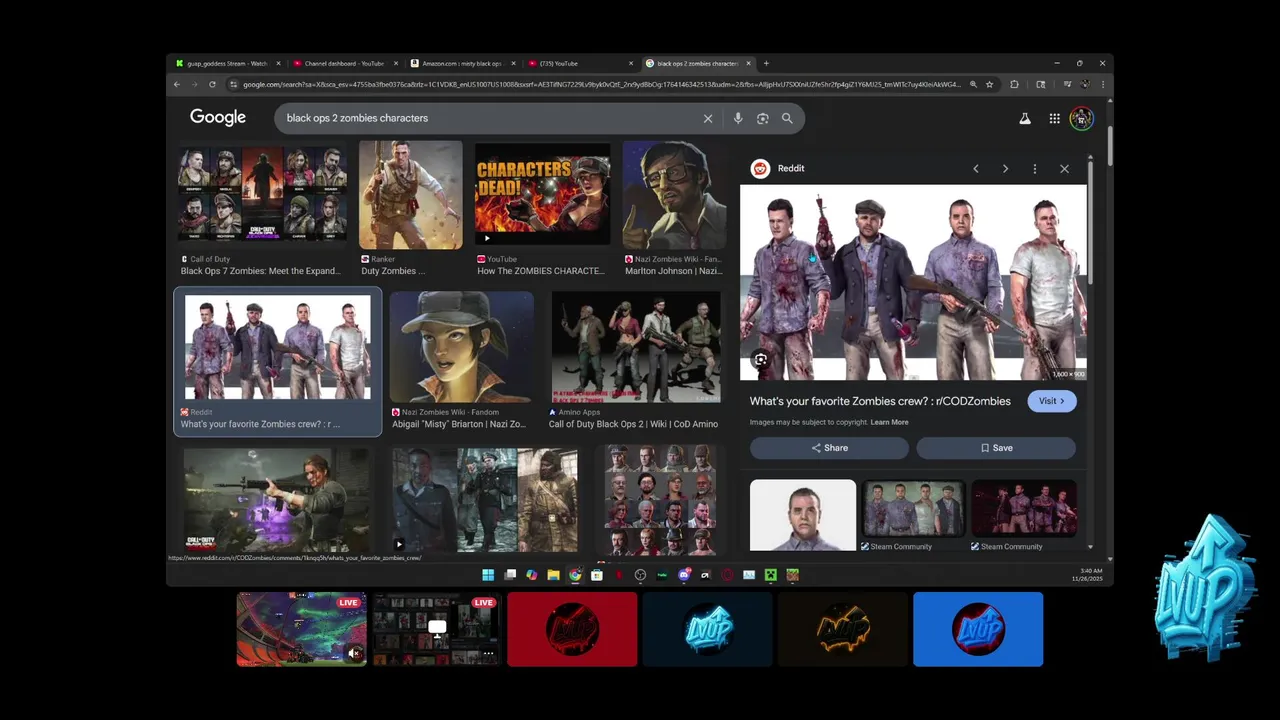1280x720 pixels.
Task: Open the Ranker Duty Zombies image result
Action: (411, 208)
